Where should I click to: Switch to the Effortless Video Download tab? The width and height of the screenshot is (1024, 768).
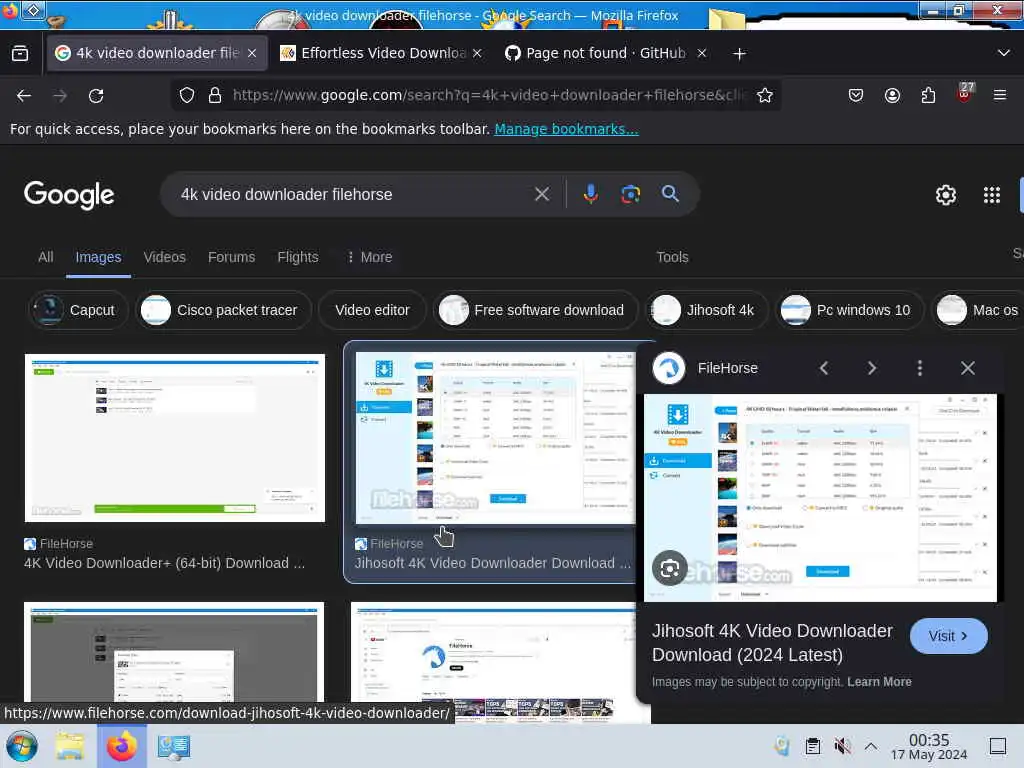point(382,54)
